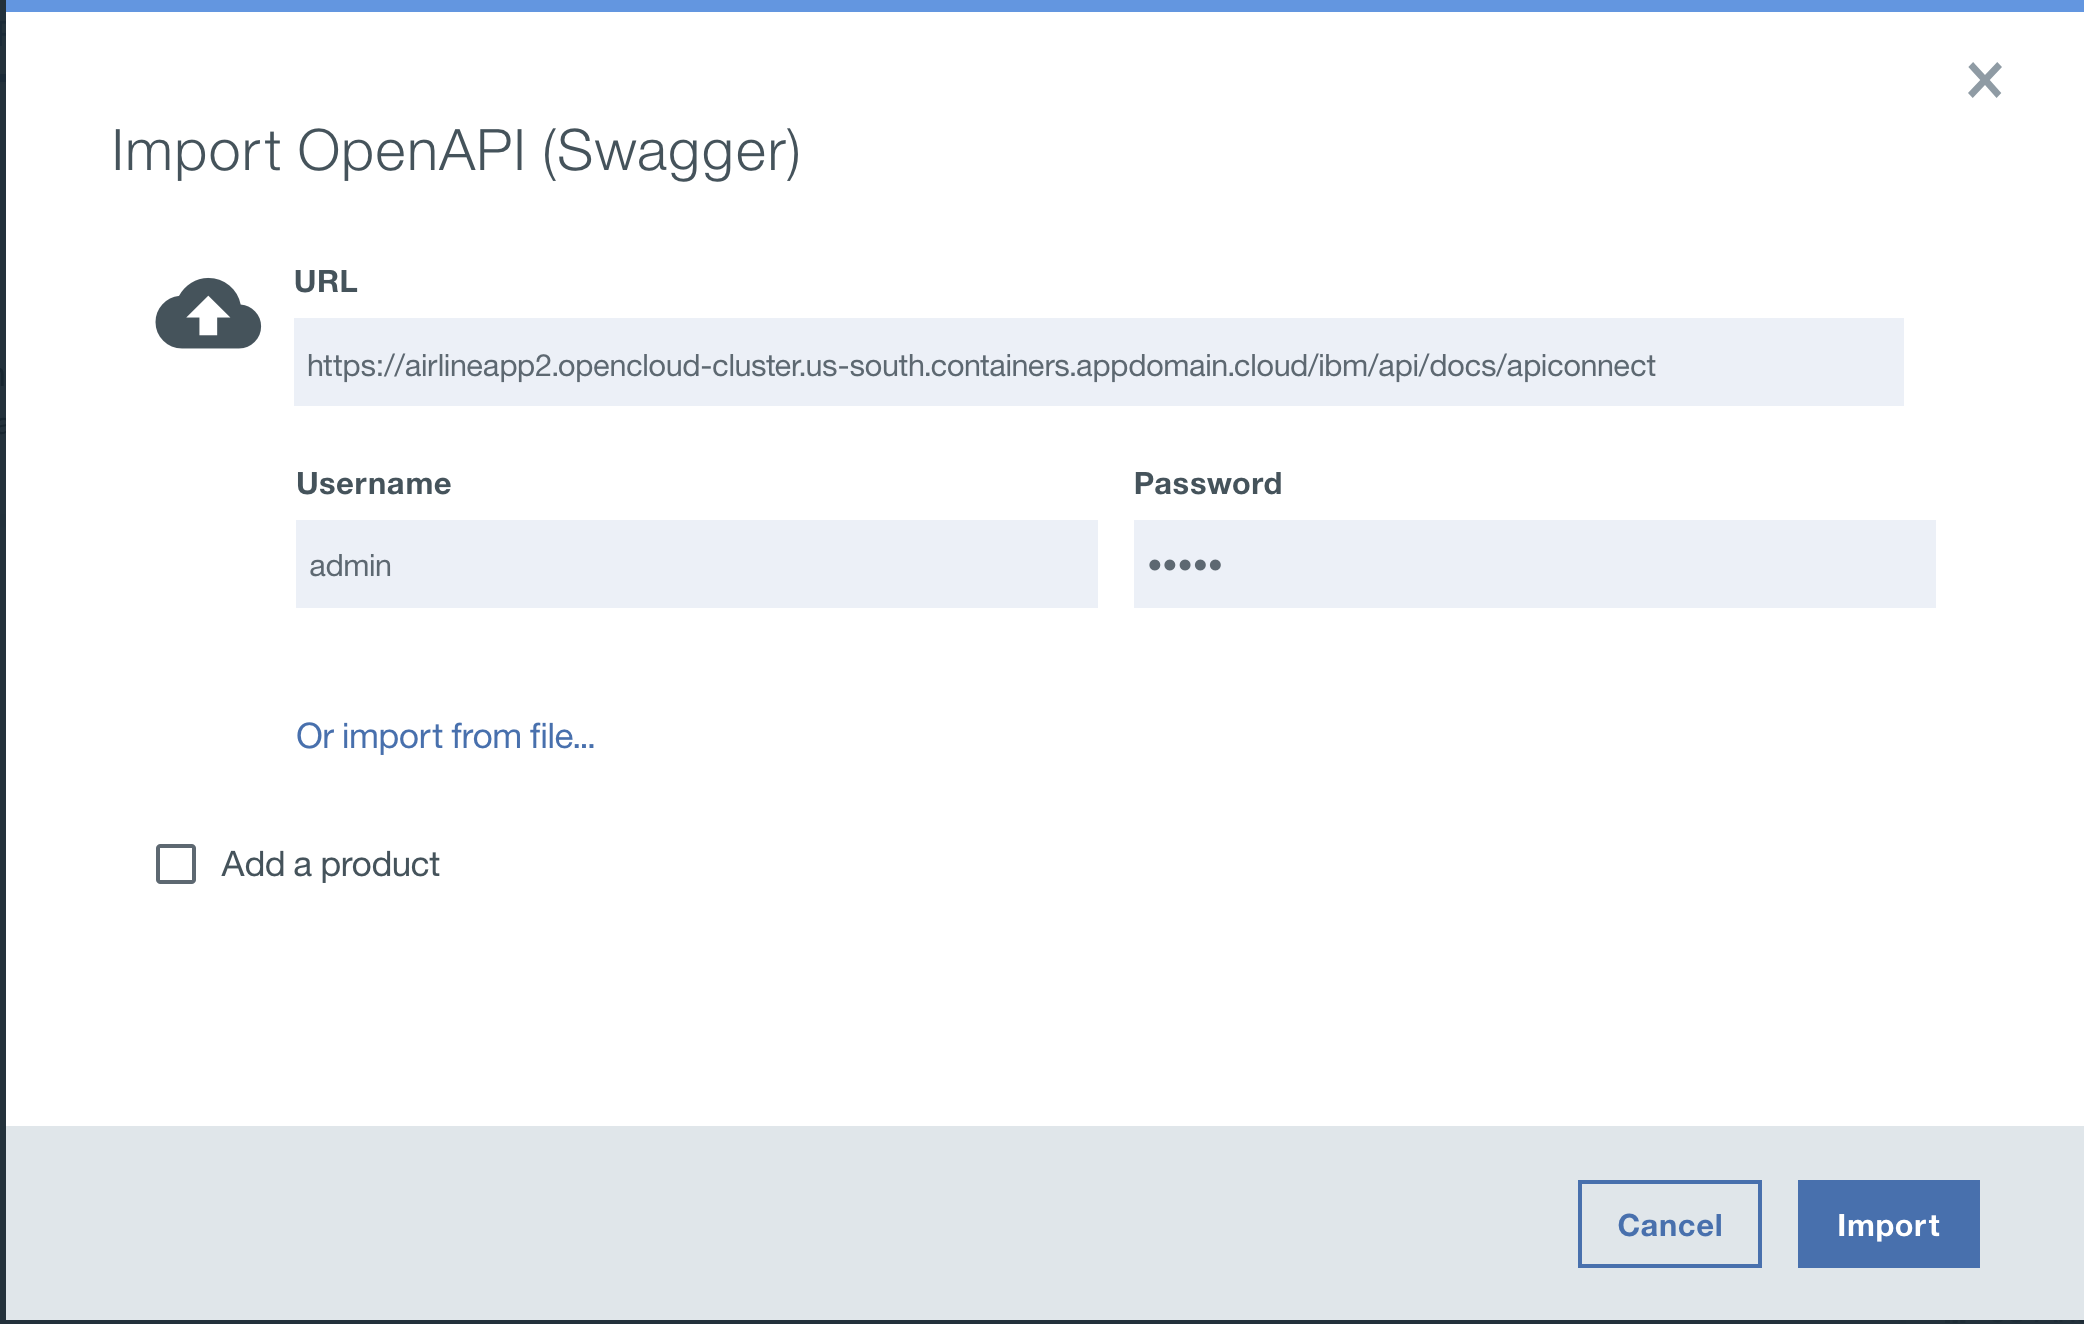Enable the Add a product checkbox
This screenshot has height=1324, width=2084.
click(176, 864)
